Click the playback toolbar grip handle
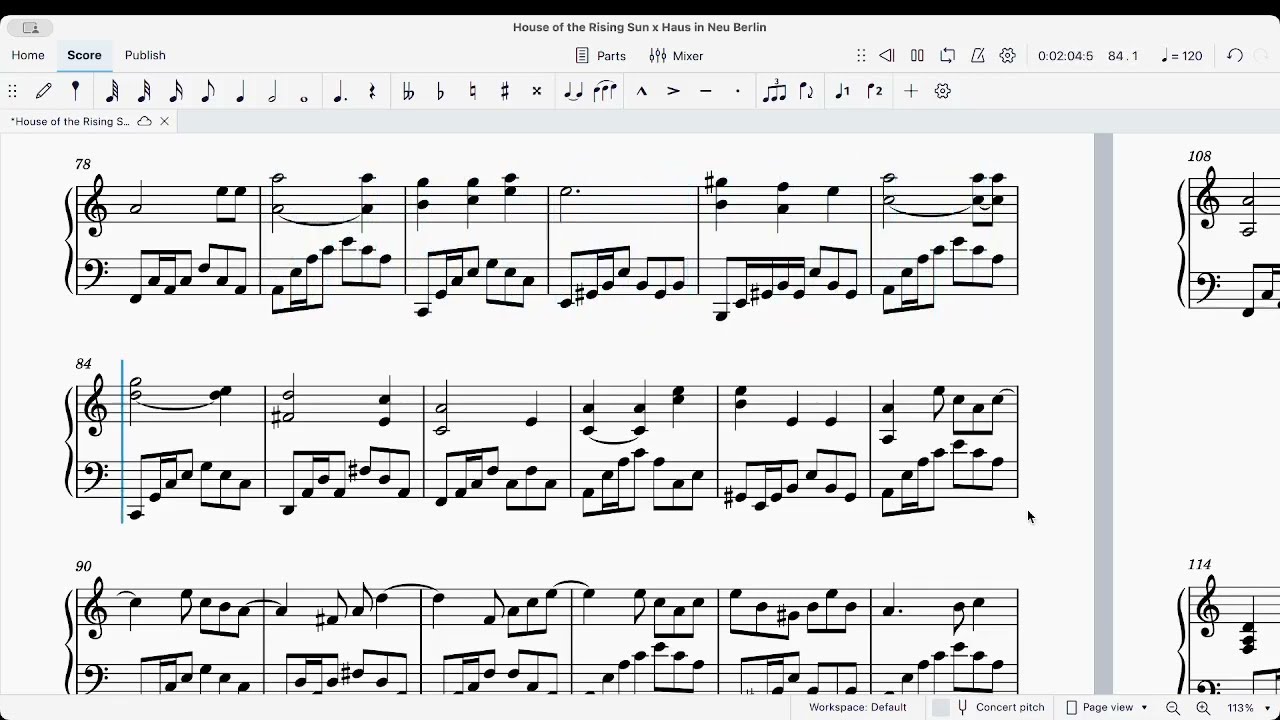The width and height of the screenshot is (1280, 720). (861, 56)
